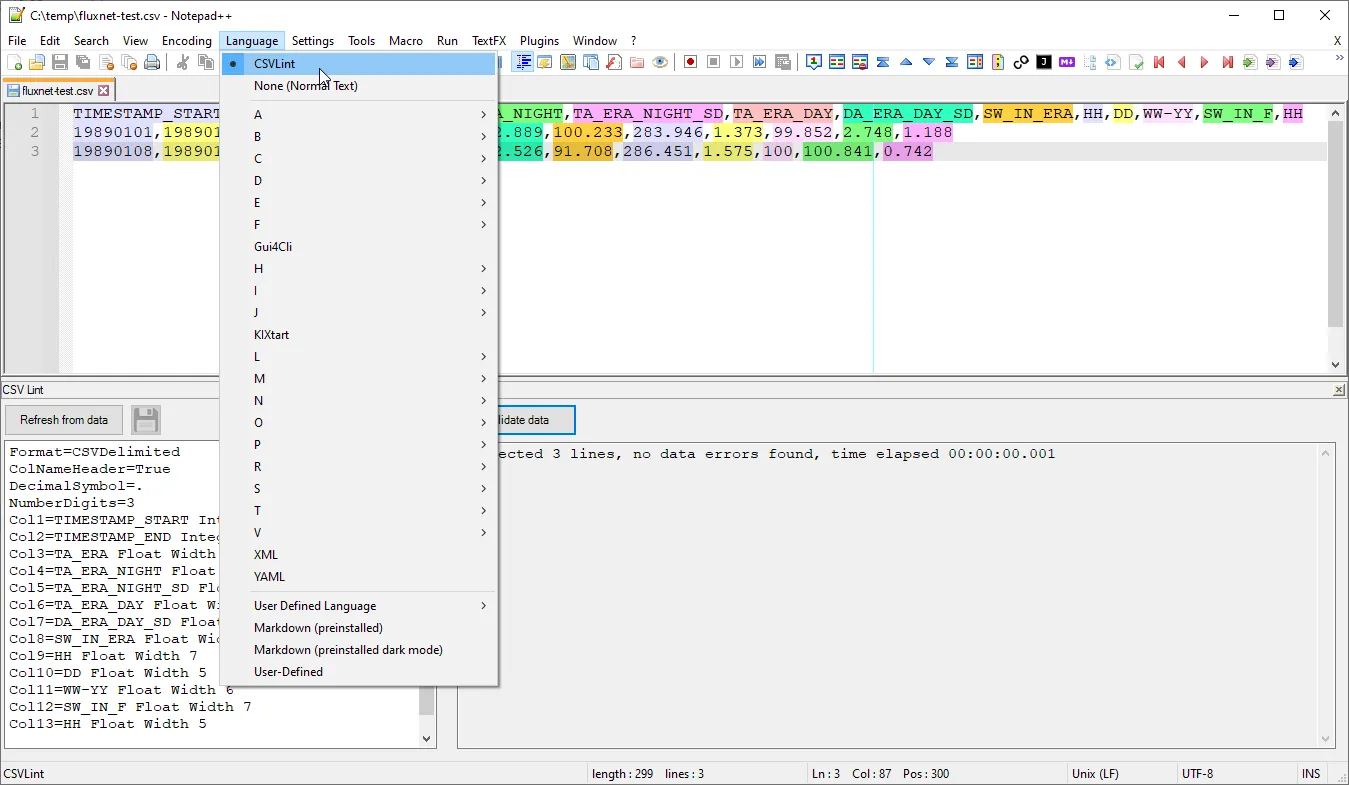This screenshot has height=785, width=1349.
Task: Open the Plugins menu
Action: (539, 41)
